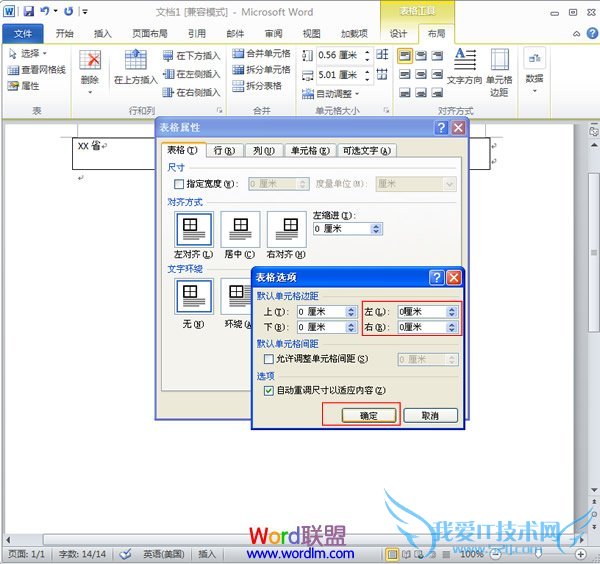
Task: Click the Top (上) margin spinner arrows
Action: click(x=351, y=312)
